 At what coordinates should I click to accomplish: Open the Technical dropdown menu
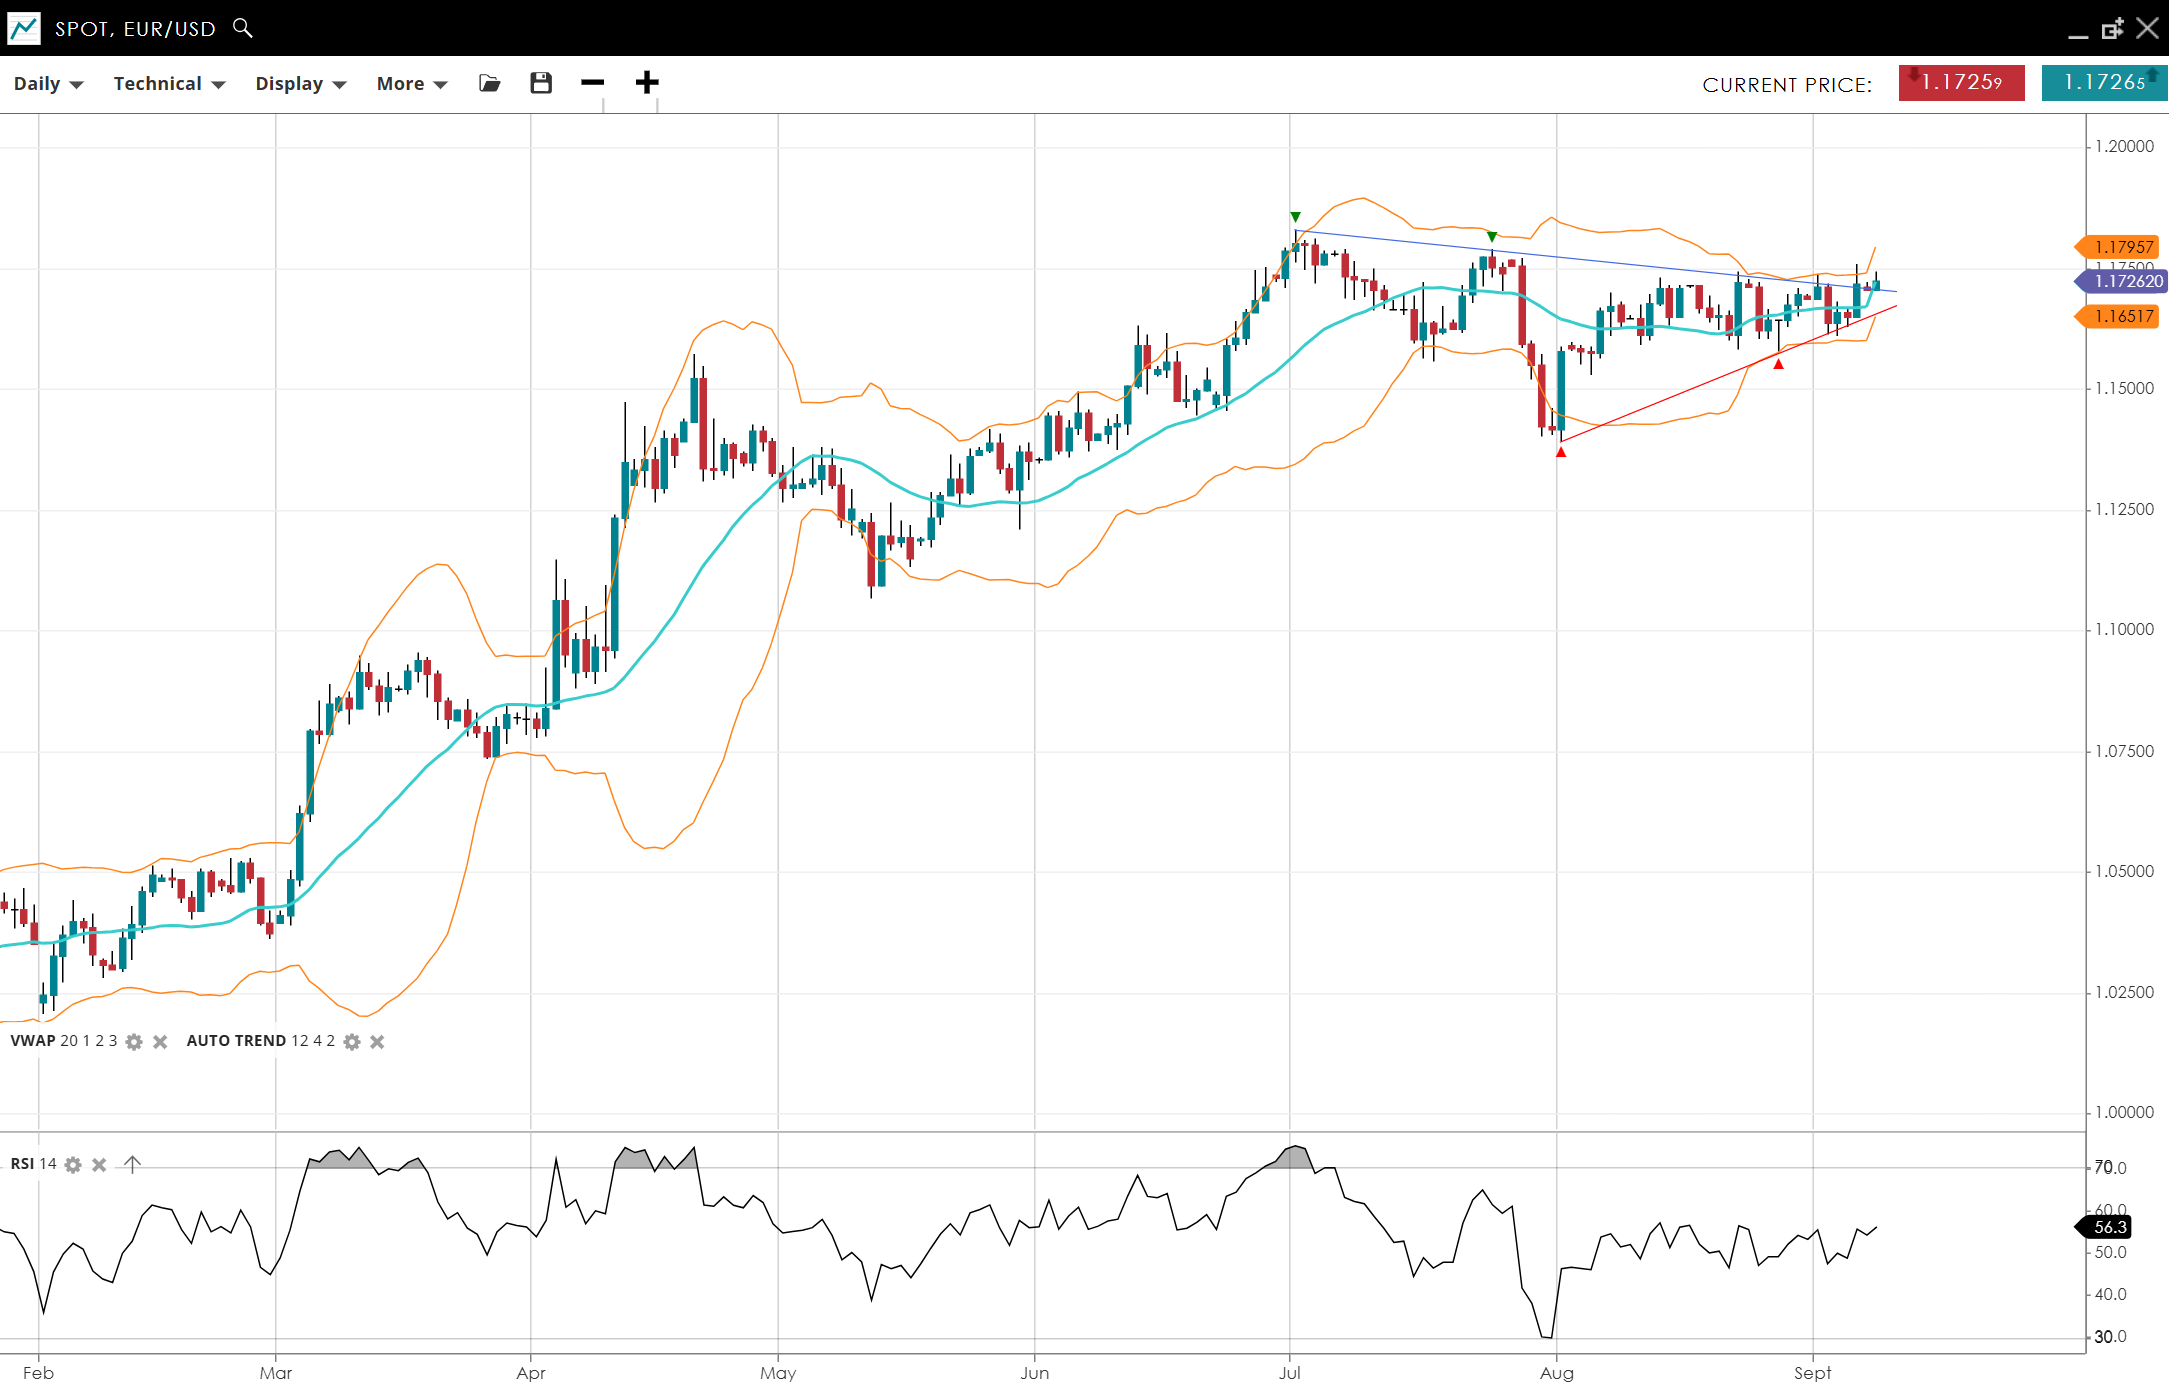click(169, 84)
